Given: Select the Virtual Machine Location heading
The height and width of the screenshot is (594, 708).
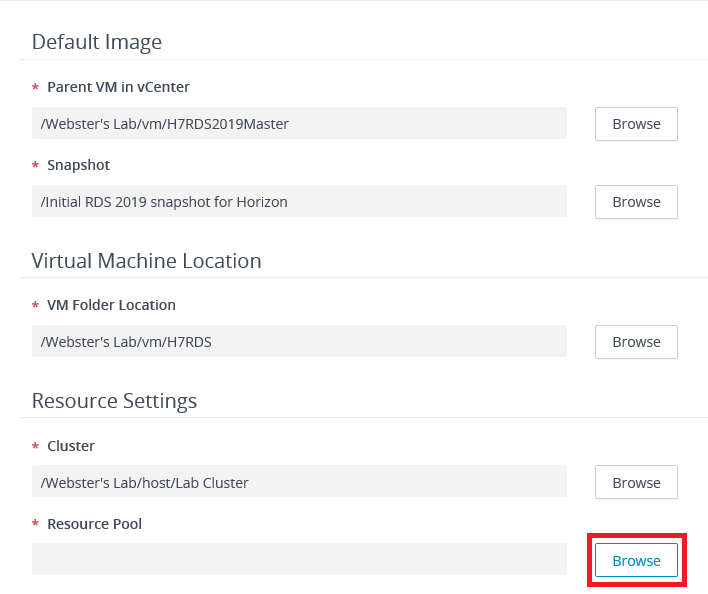Looking at the screenshot, I should (146, 261).
